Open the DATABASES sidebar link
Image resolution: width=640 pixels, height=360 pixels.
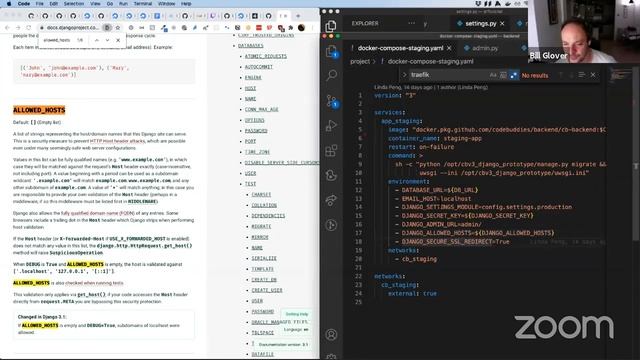pos(251,46)
